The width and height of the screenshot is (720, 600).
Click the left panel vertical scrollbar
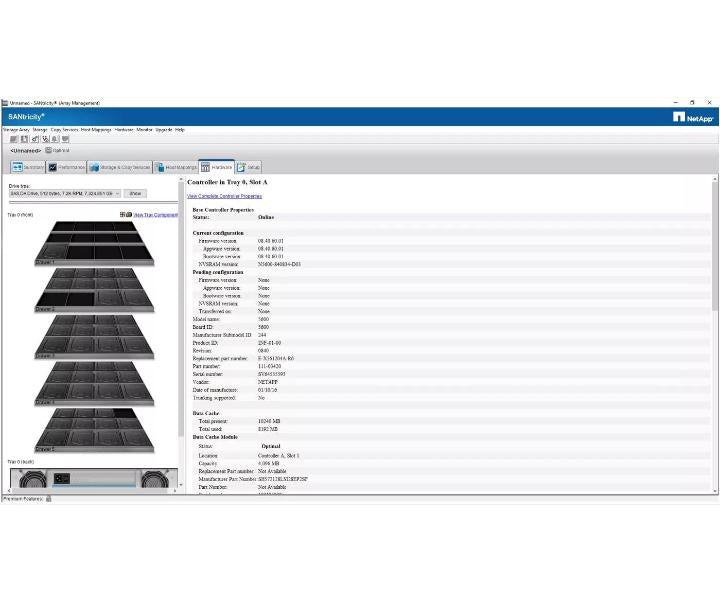180,308
